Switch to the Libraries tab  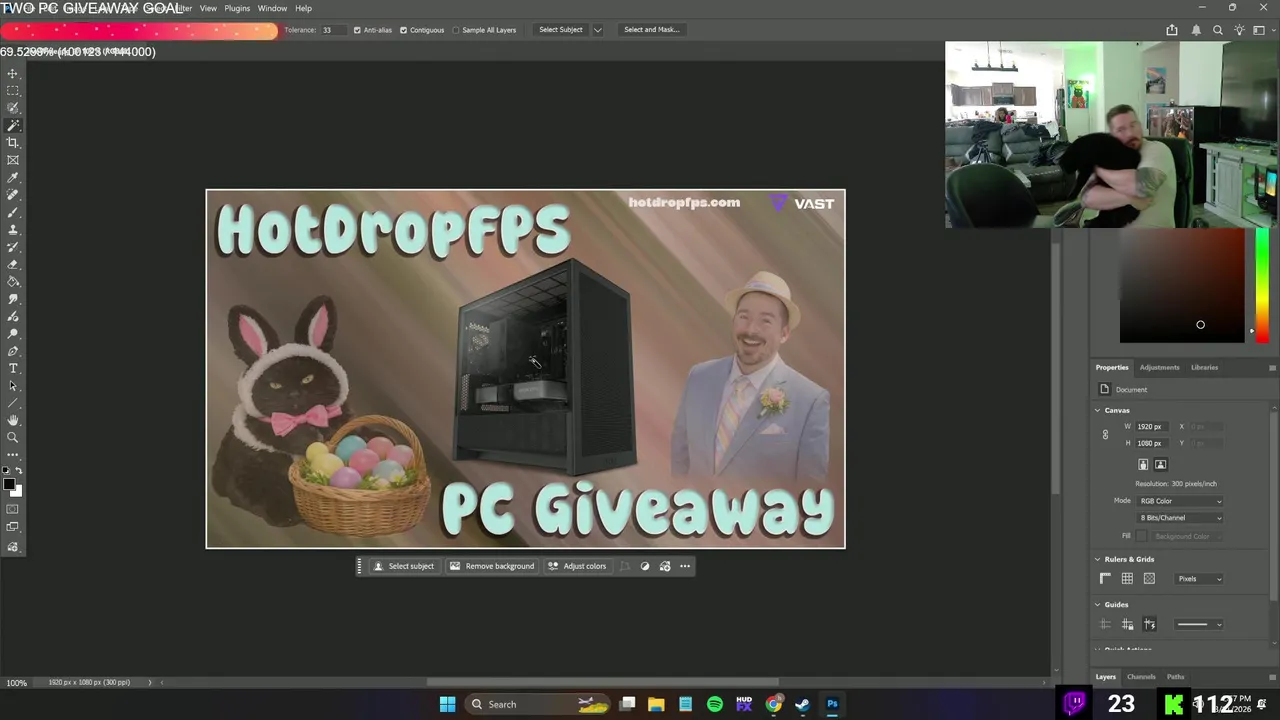(1204, 368)
